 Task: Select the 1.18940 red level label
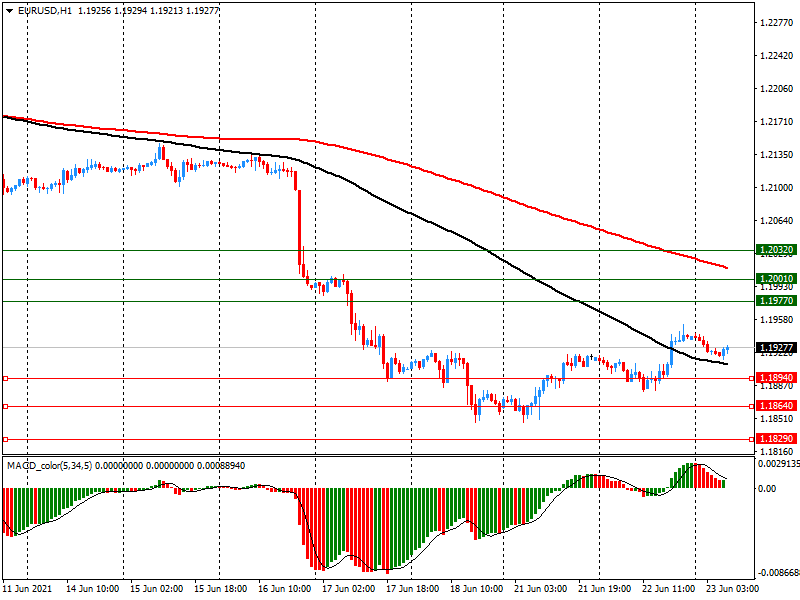coord(776,378)
